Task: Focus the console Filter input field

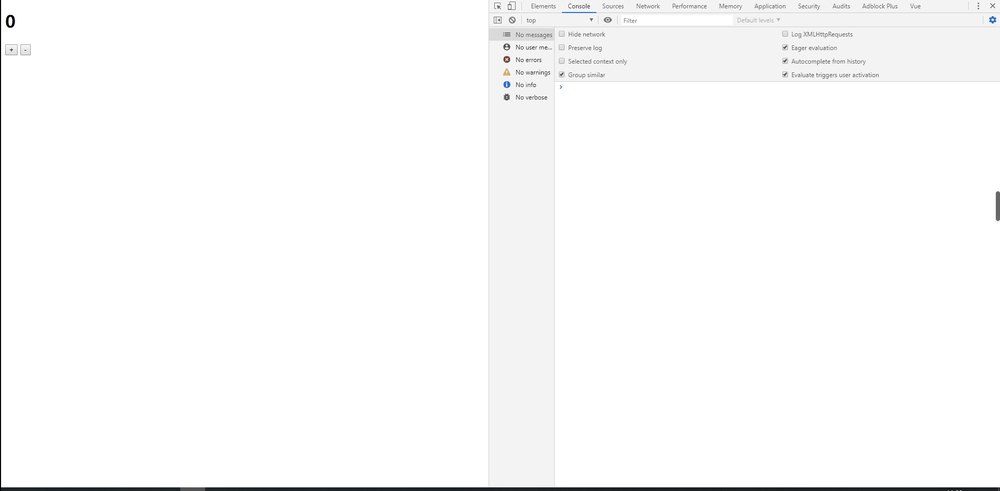Action: tap(677, 20)
